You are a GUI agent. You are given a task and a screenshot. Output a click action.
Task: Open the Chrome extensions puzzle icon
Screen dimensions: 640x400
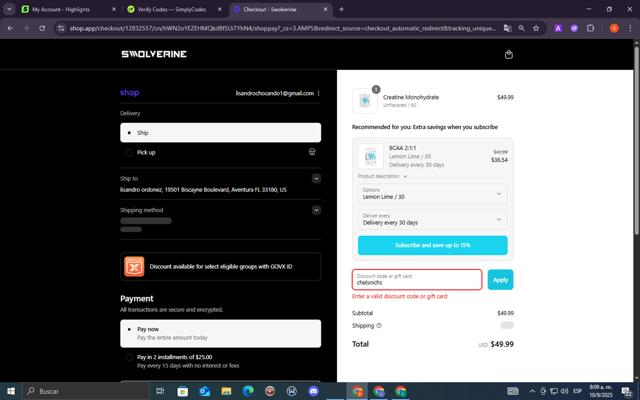point(590,28)
